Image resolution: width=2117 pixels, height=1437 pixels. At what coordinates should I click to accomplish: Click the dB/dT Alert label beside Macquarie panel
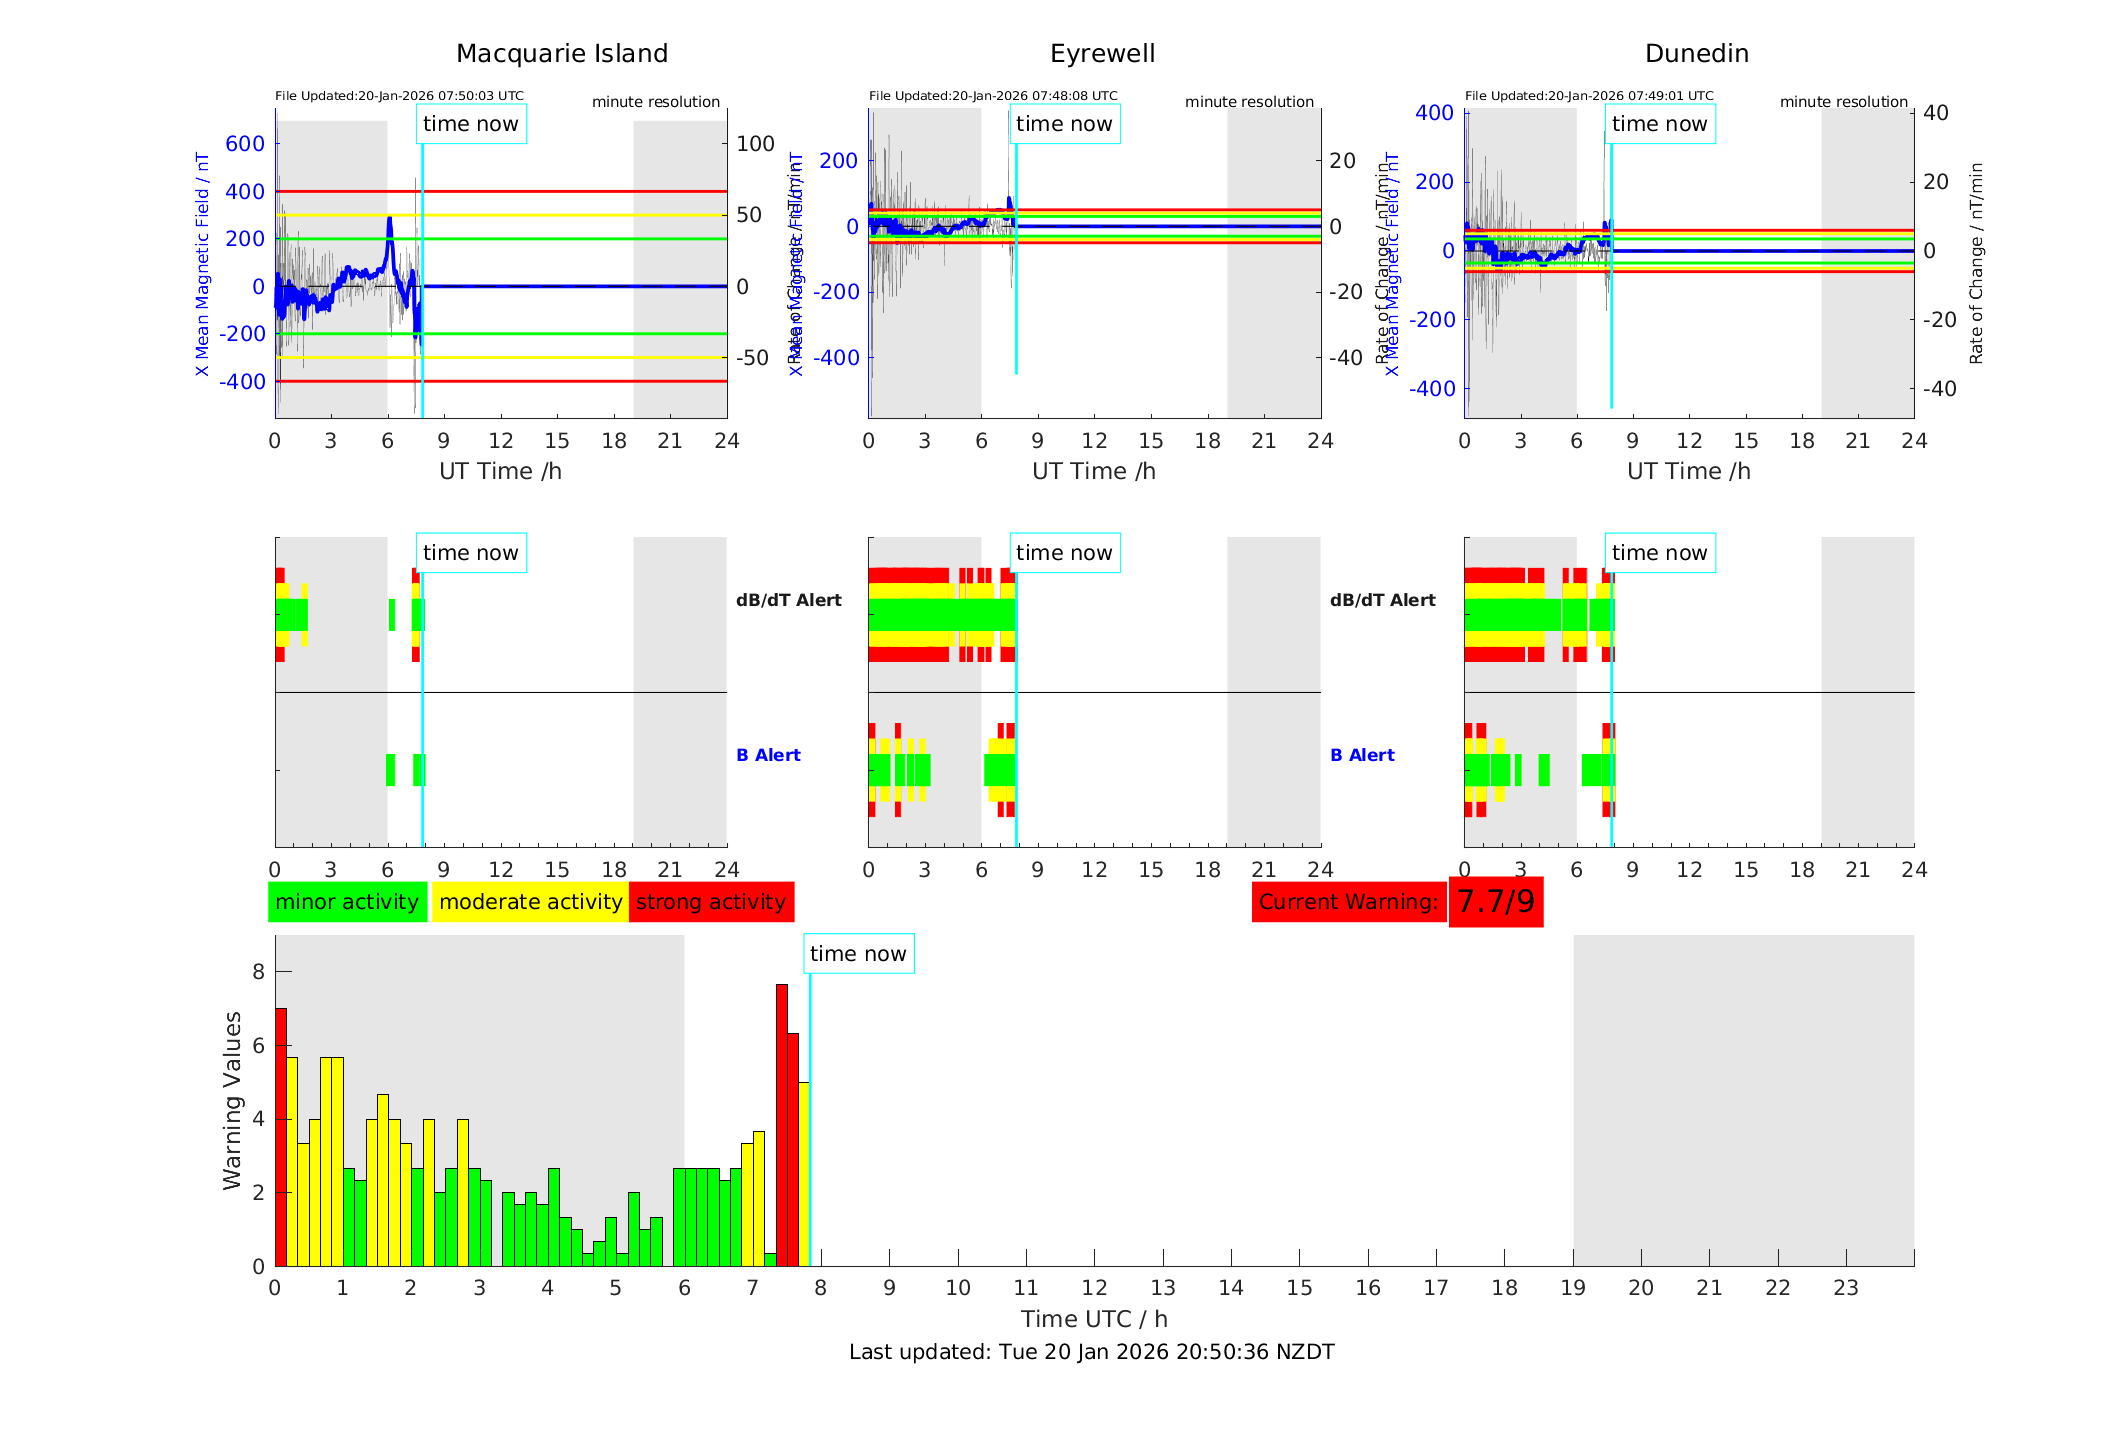(788, 600)
